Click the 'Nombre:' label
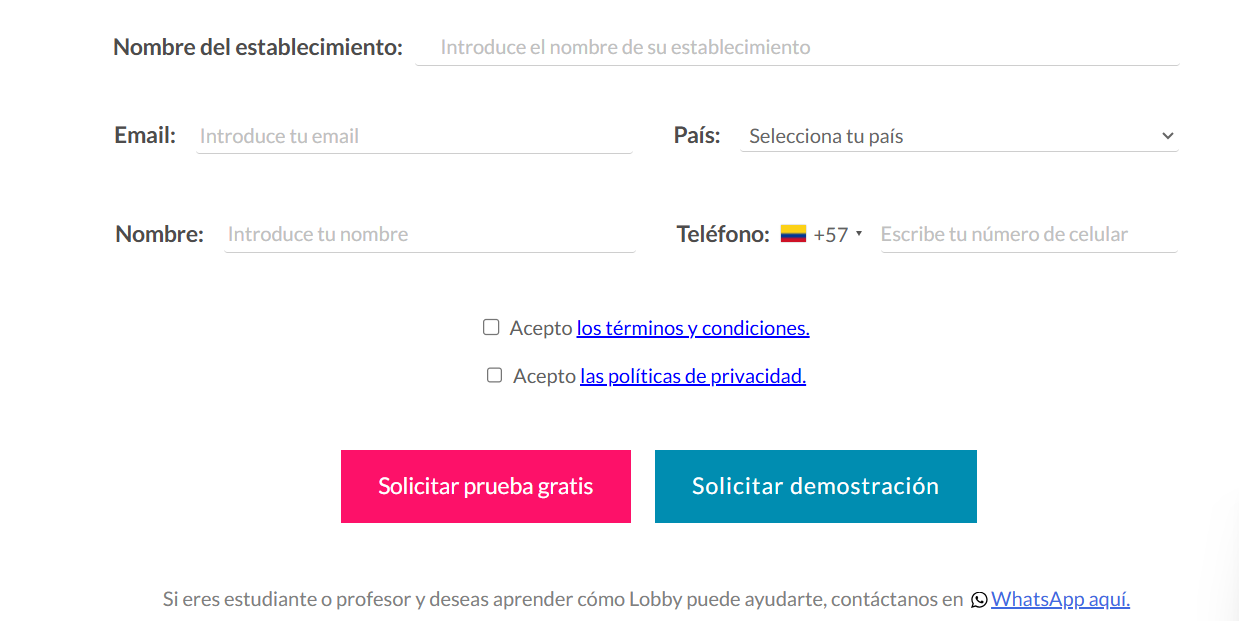 tap(160, 234)
